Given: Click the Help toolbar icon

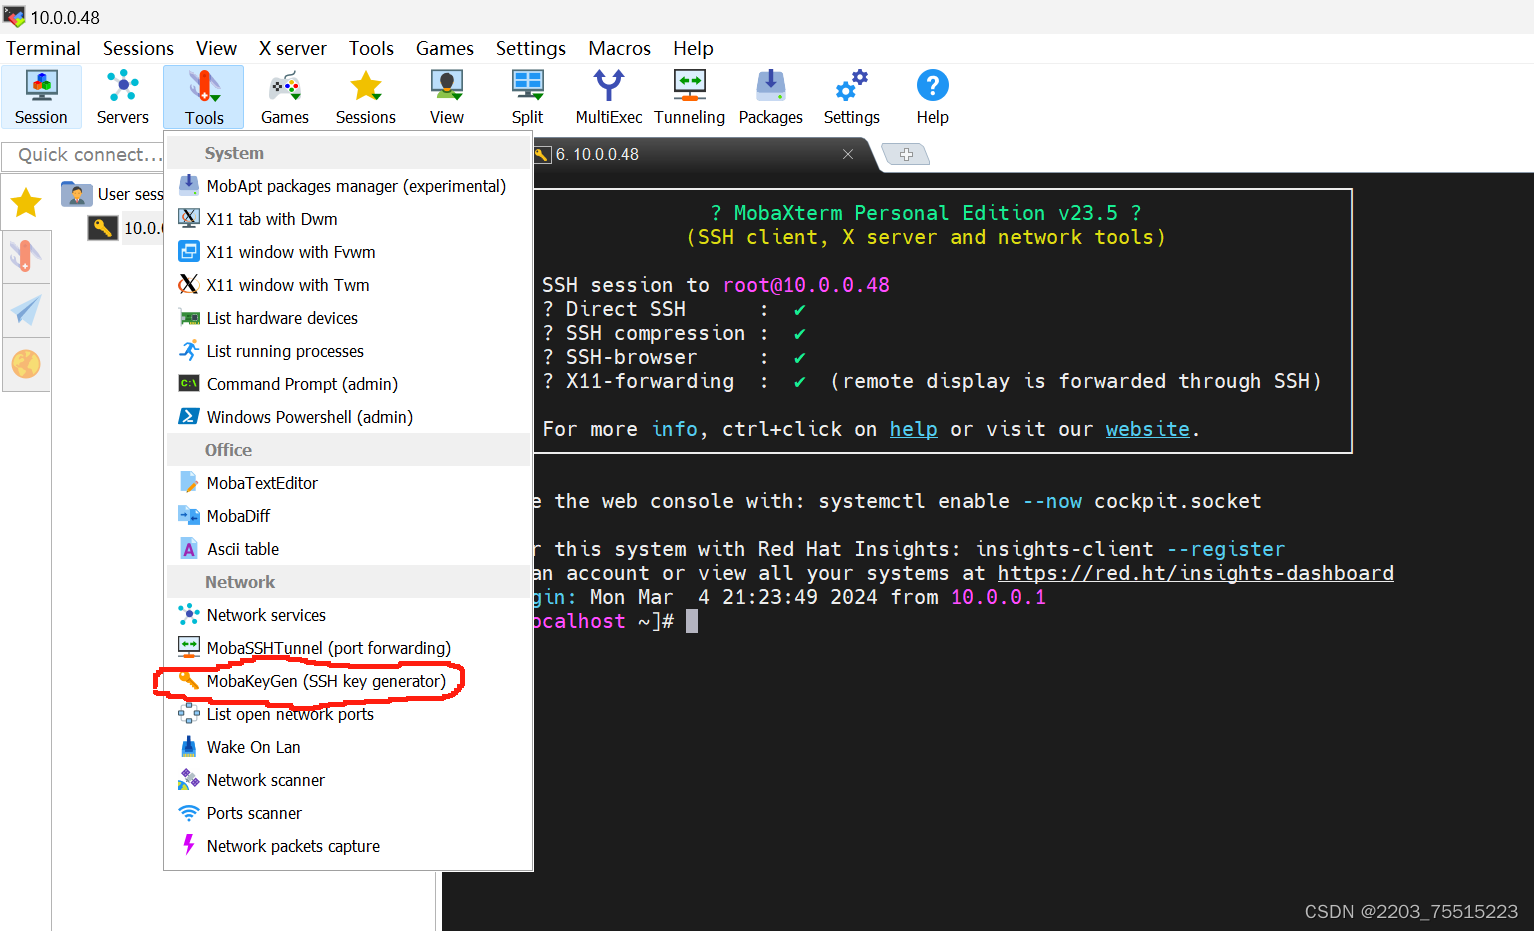Looking at the screenshot, I should [931, 96].
